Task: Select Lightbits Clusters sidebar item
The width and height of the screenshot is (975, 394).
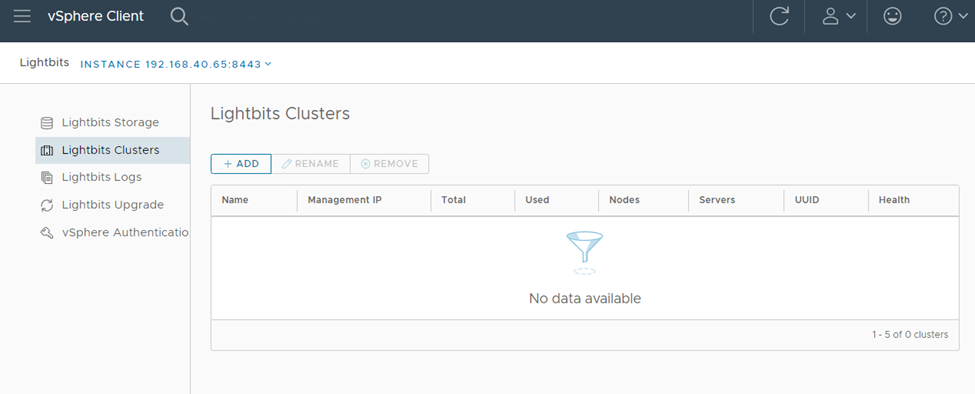Action: [x=113, y=150]
